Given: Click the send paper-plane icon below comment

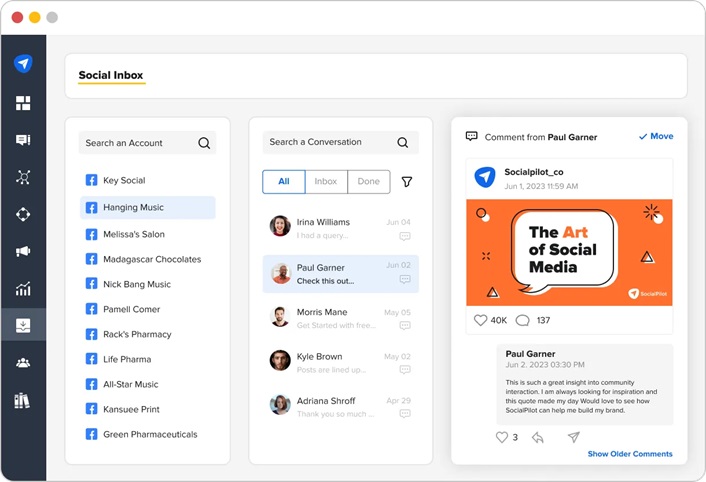Looking at the screenshot, I should coord(573,437).
